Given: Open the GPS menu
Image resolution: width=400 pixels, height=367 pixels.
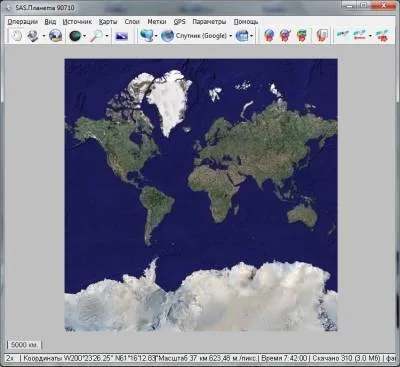Looking at the screenshot, I should coord(179,22).
